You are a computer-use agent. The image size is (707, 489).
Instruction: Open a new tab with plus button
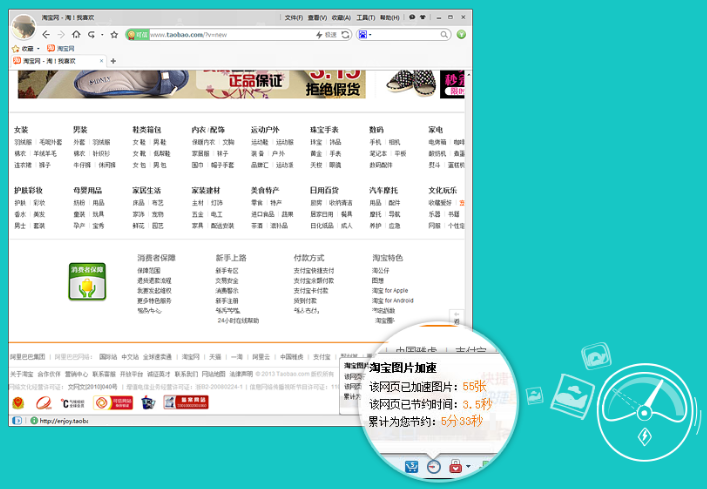[x=113, y=61]
